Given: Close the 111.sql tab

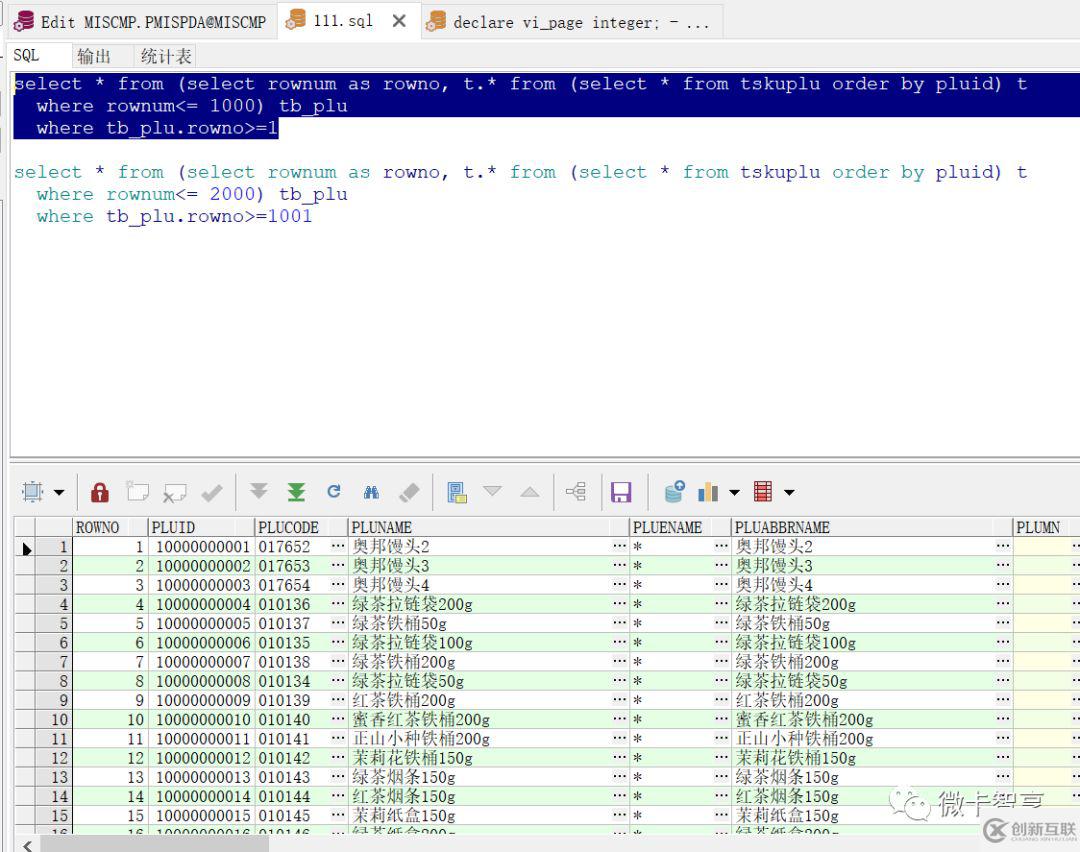Looking at the screenshot, I should pyautogui.click(x=399, y=21).
